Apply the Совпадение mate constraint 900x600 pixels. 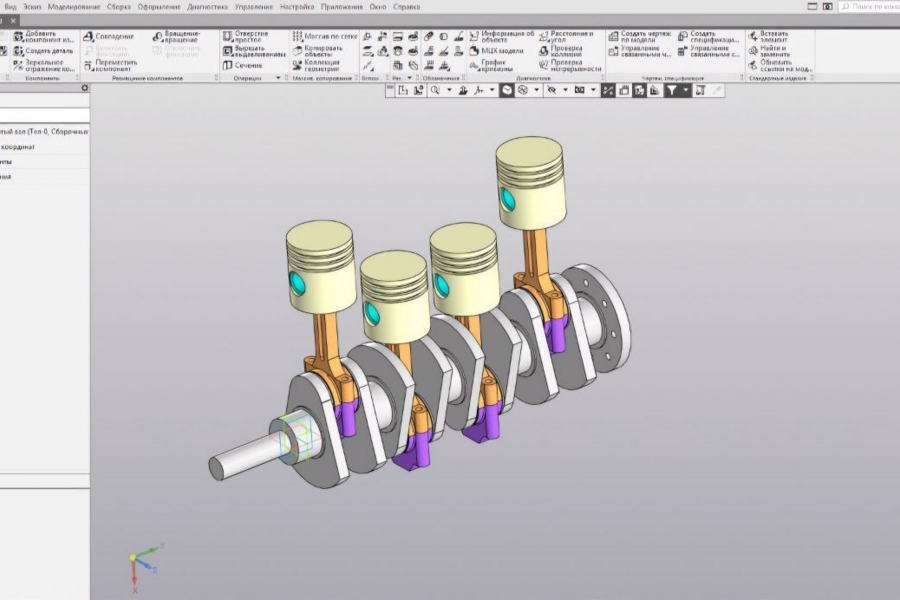pos(108,36)
